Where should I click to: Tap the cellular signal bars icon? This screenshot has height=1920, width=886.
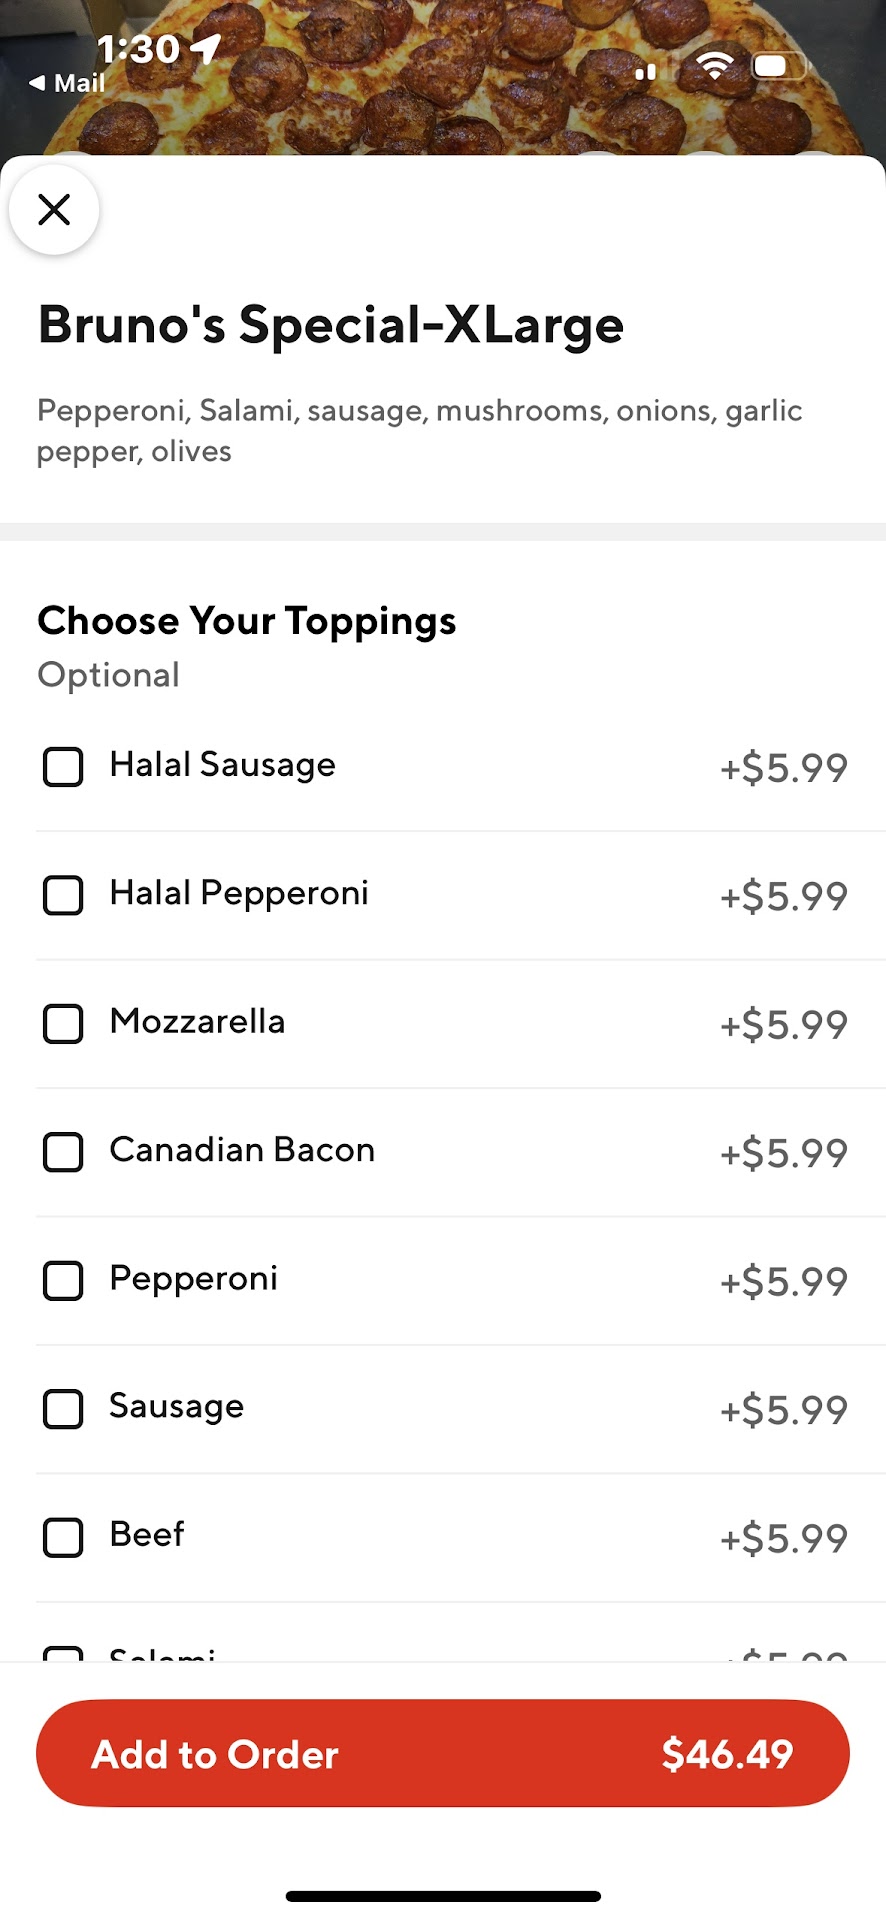[x=646, y=71]
